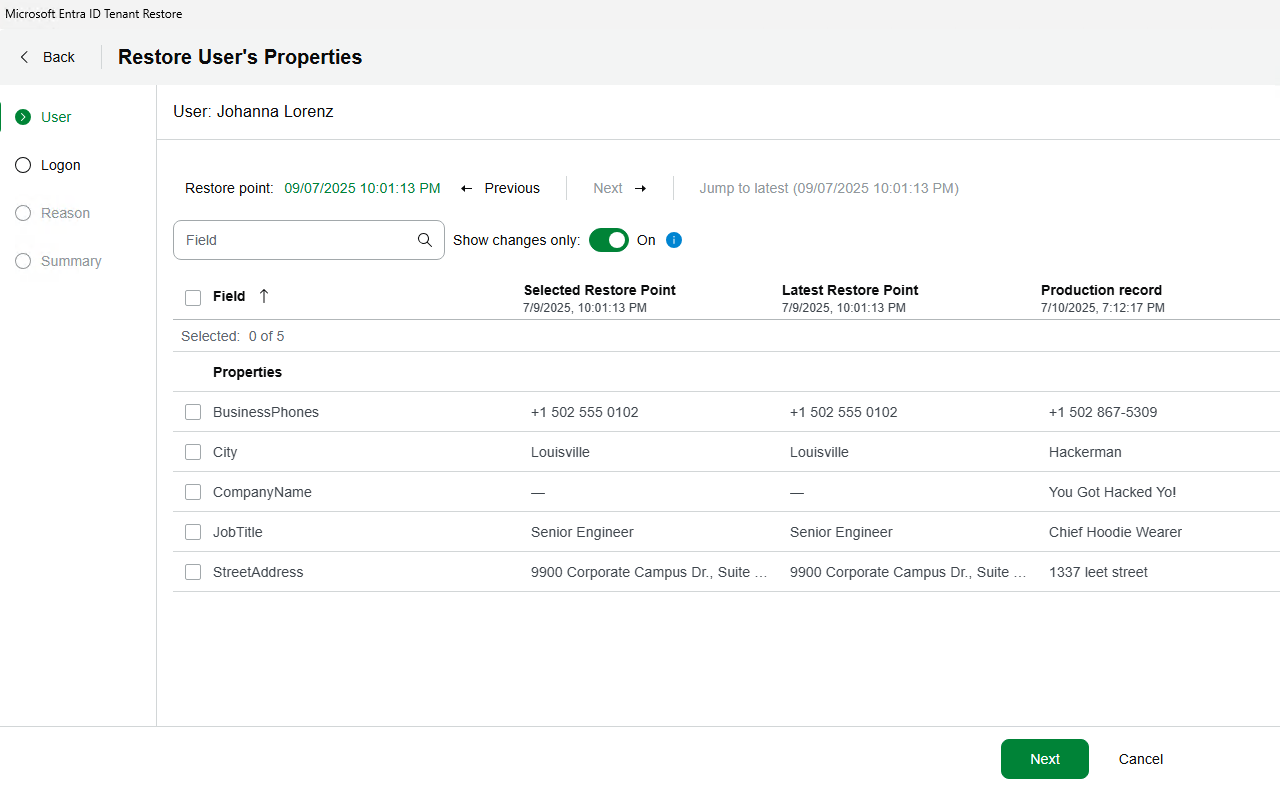Click Jump to latest restore point

[x=829, y=188]
